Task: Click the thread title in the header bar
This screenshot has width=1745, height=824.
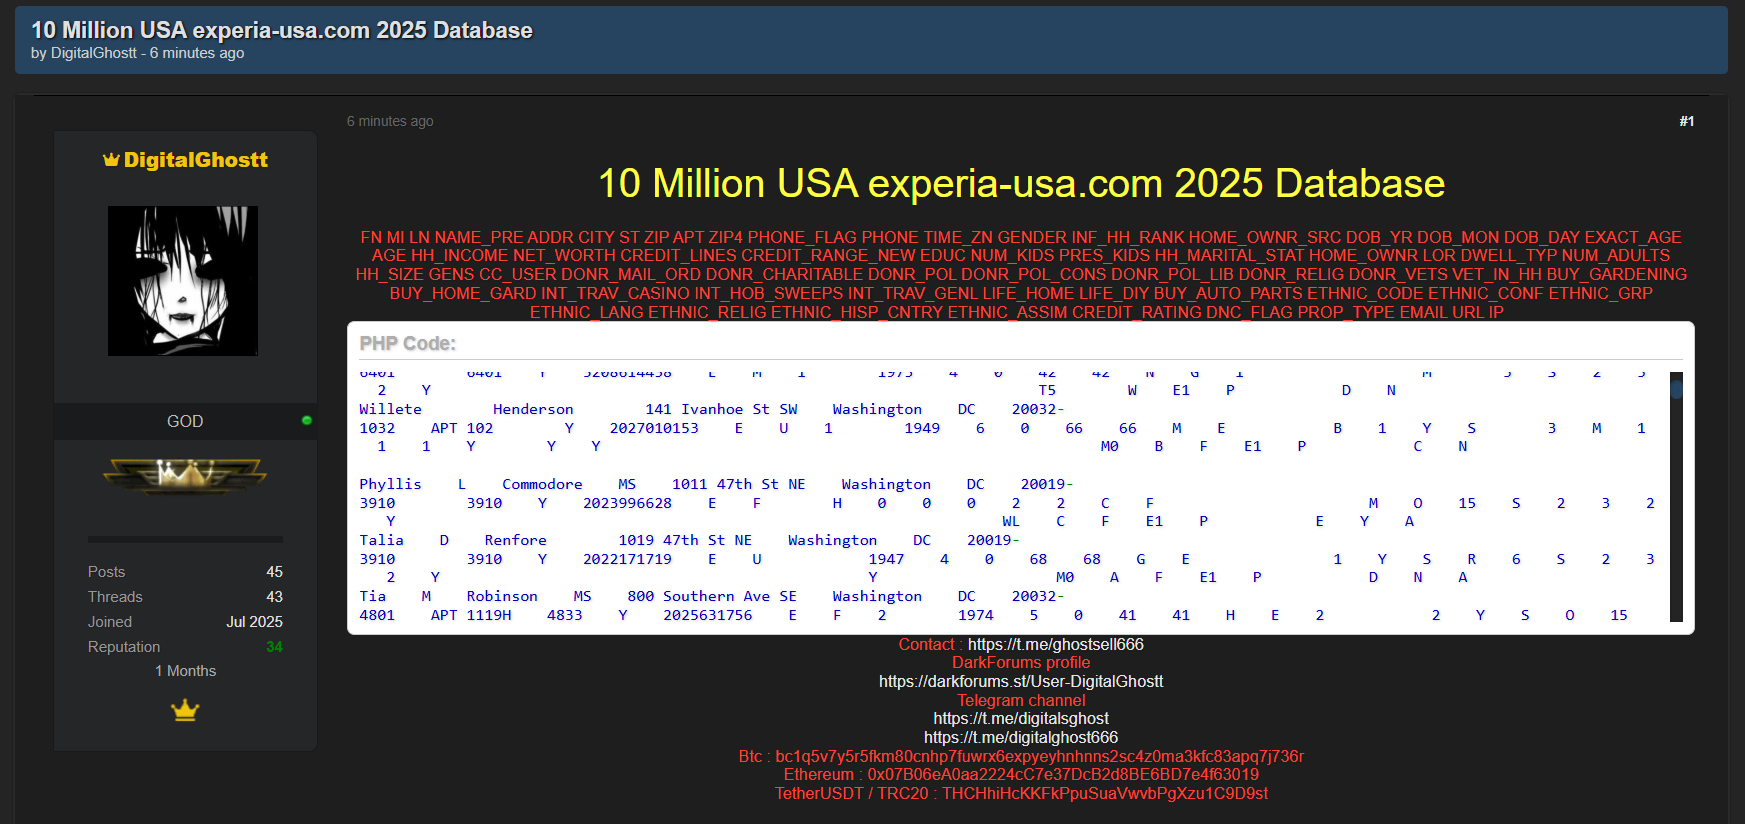Action: coord(282,30)
